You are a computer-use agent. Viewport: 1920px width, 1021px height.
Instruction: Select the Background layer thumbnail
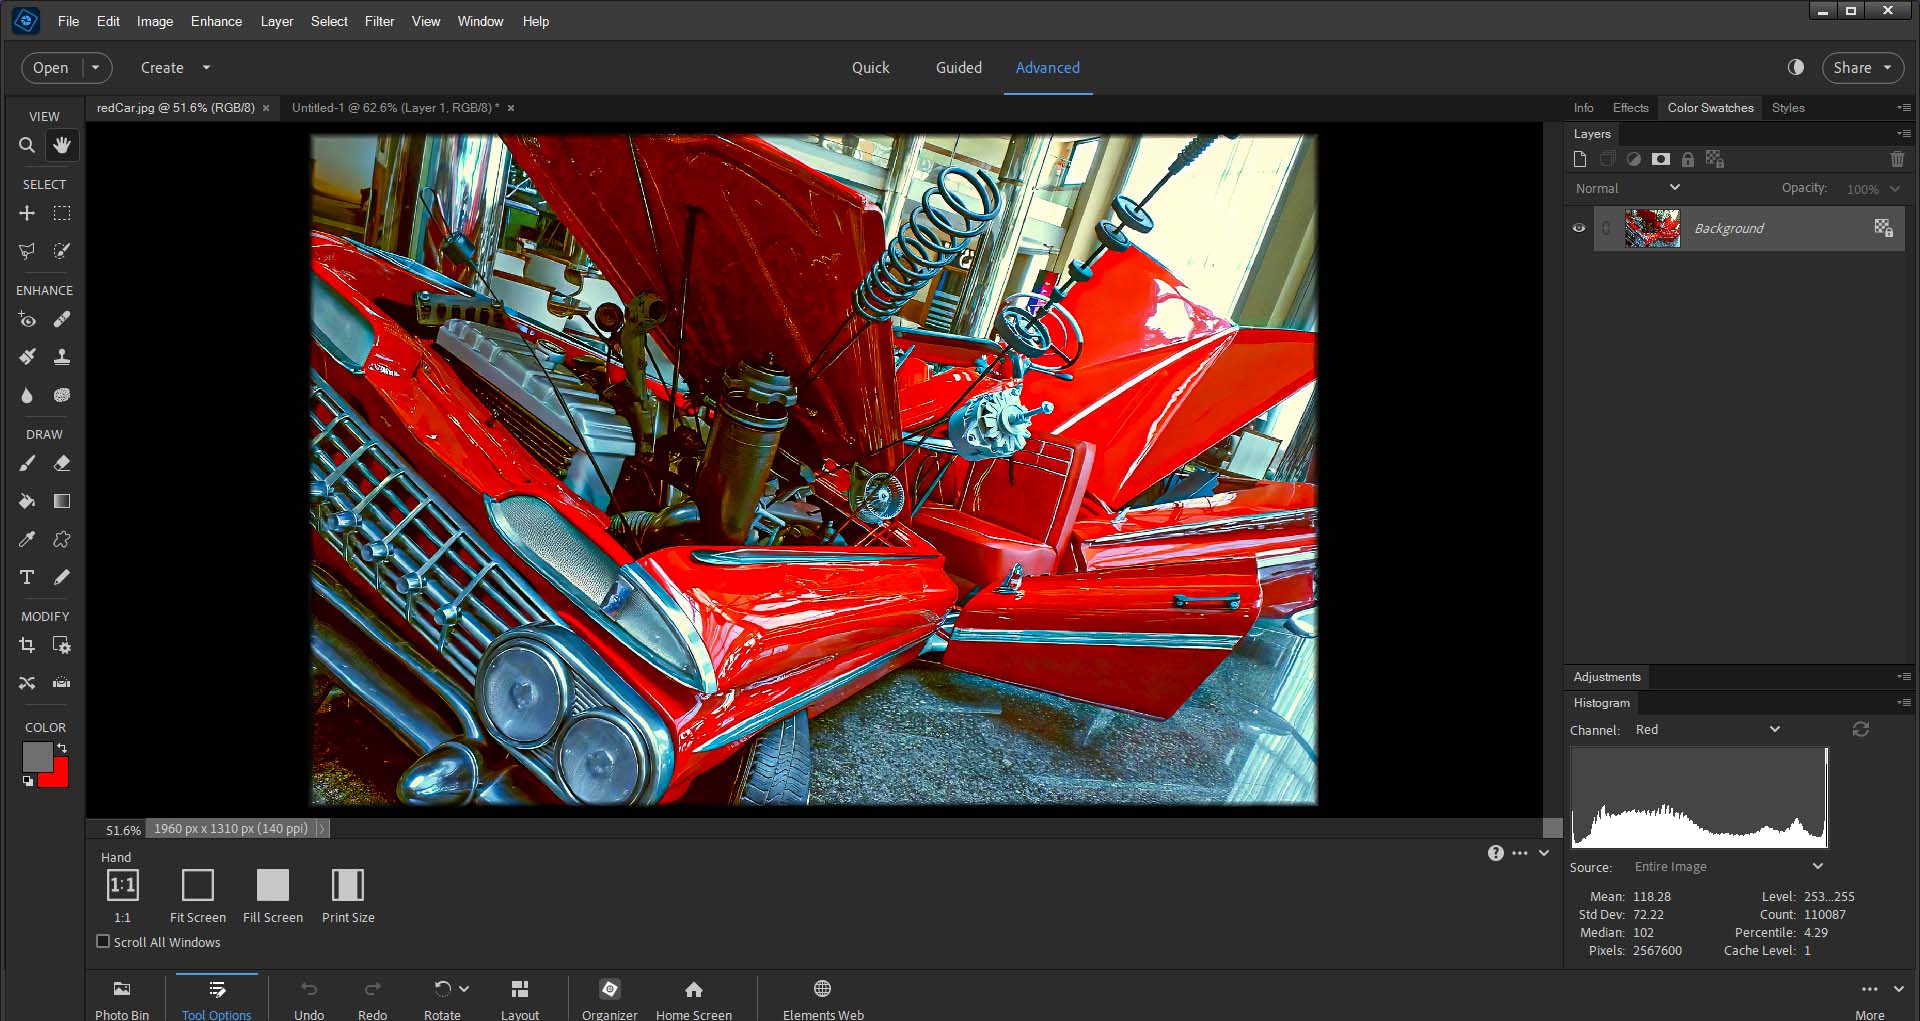pyautogui.click(x=1652, y=229)
